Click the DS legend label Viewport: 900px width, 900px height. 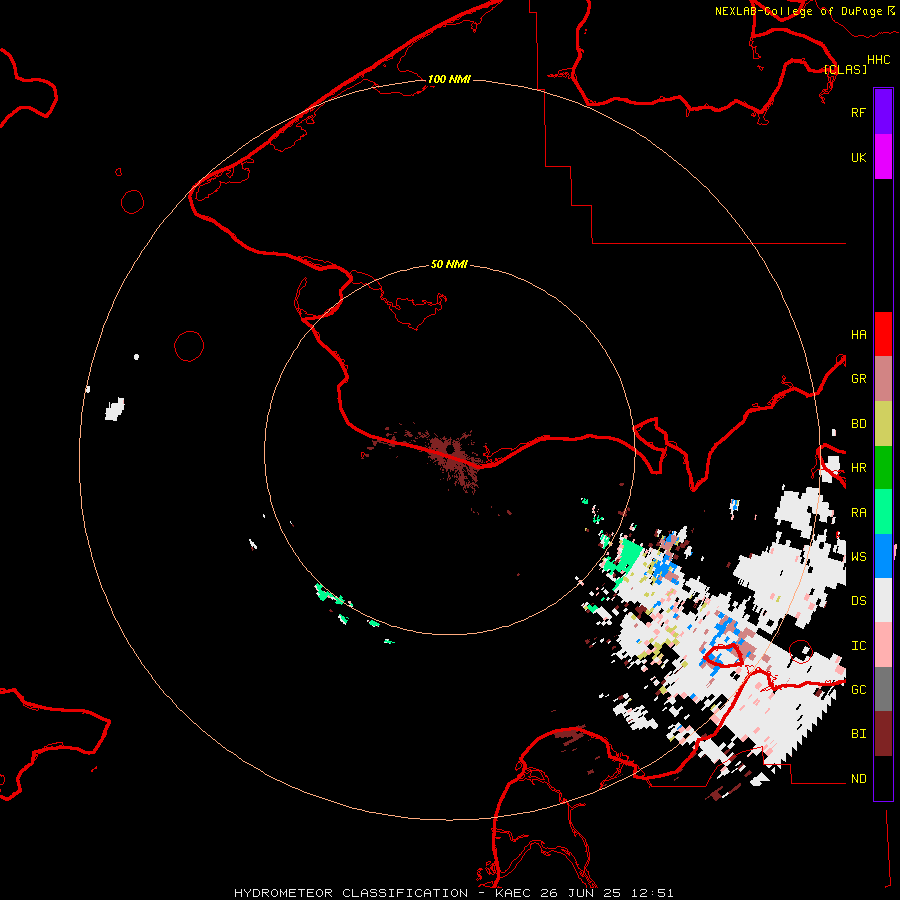(x=858, y=601)
